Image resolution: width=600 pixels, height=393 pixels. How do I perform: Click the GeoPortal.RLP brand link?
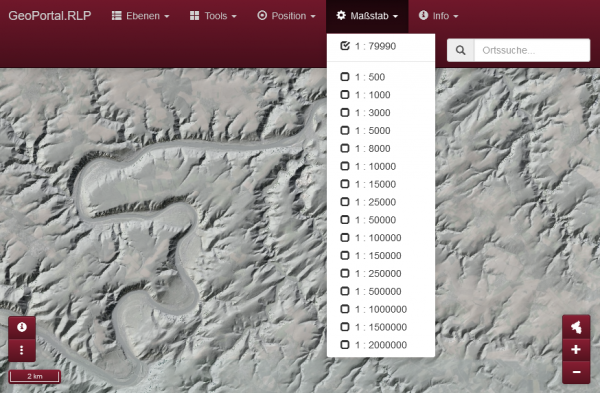[x=50, y=16]
